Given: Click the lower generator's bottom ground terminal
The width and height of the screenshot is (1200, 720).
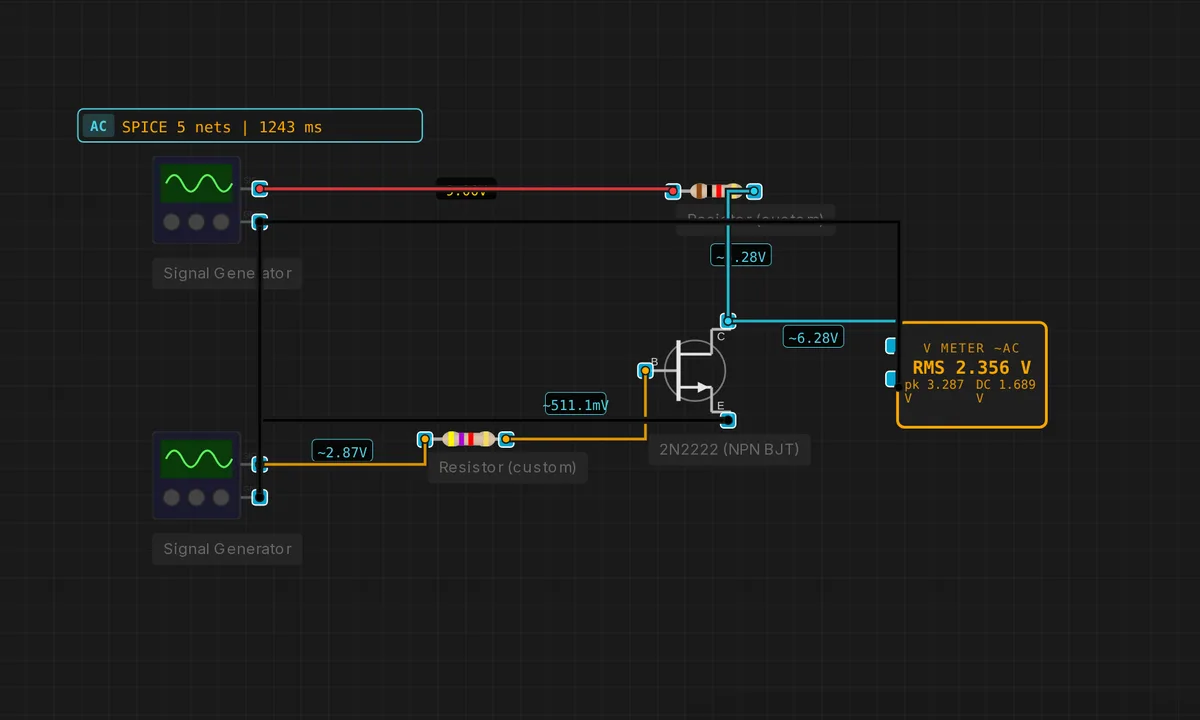Looking at the screenshot, I should (x=260, y=497).
